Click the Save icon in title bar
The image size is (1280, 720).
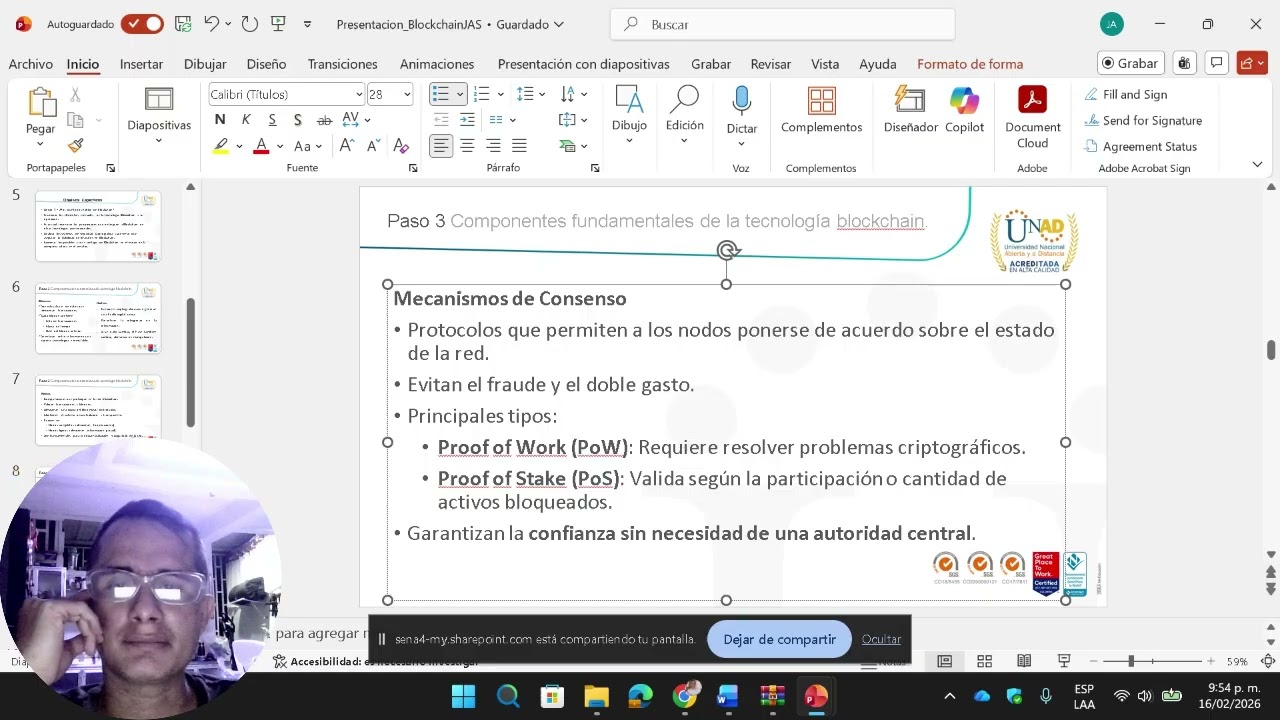pyautogui.click(x=182, y=24)
